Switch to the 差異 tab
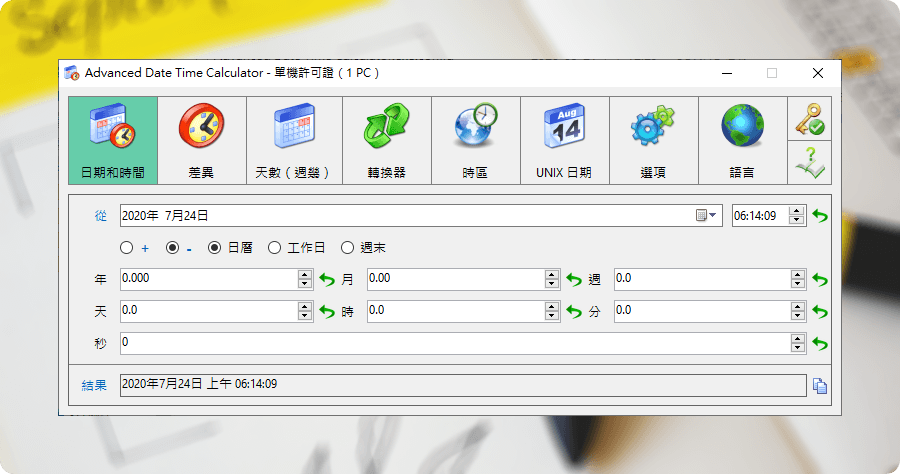 (201, 141)
